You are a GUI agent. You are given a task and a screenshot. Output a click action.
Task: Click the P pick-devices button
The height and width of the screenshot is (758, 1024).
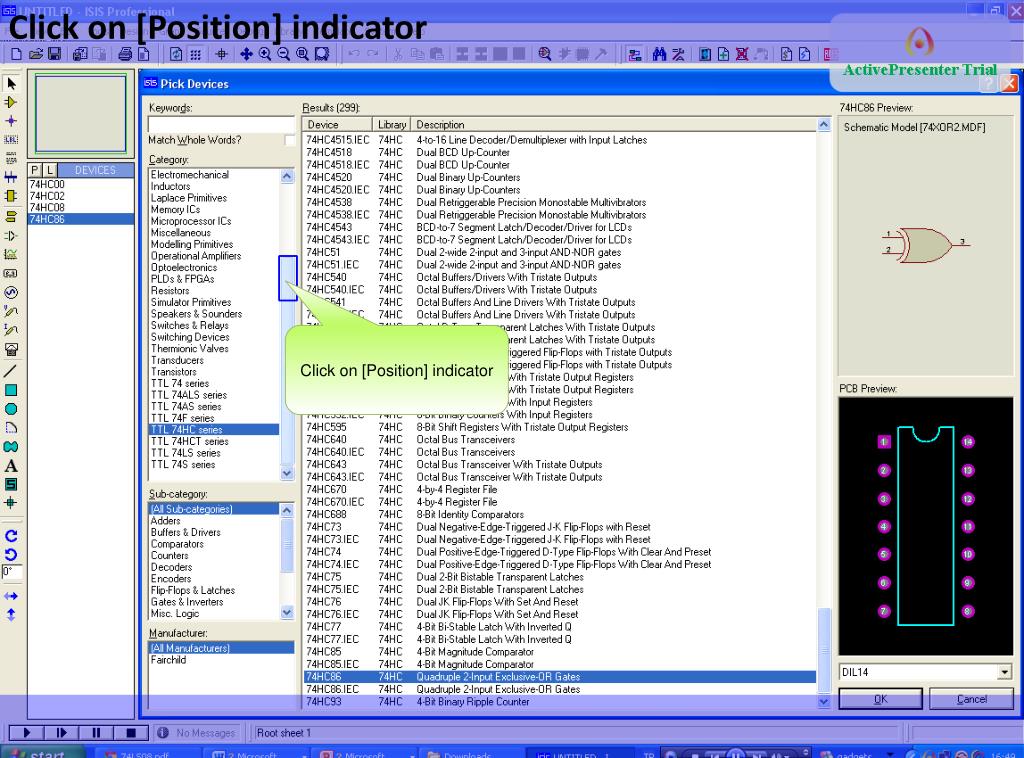[35, 170]
